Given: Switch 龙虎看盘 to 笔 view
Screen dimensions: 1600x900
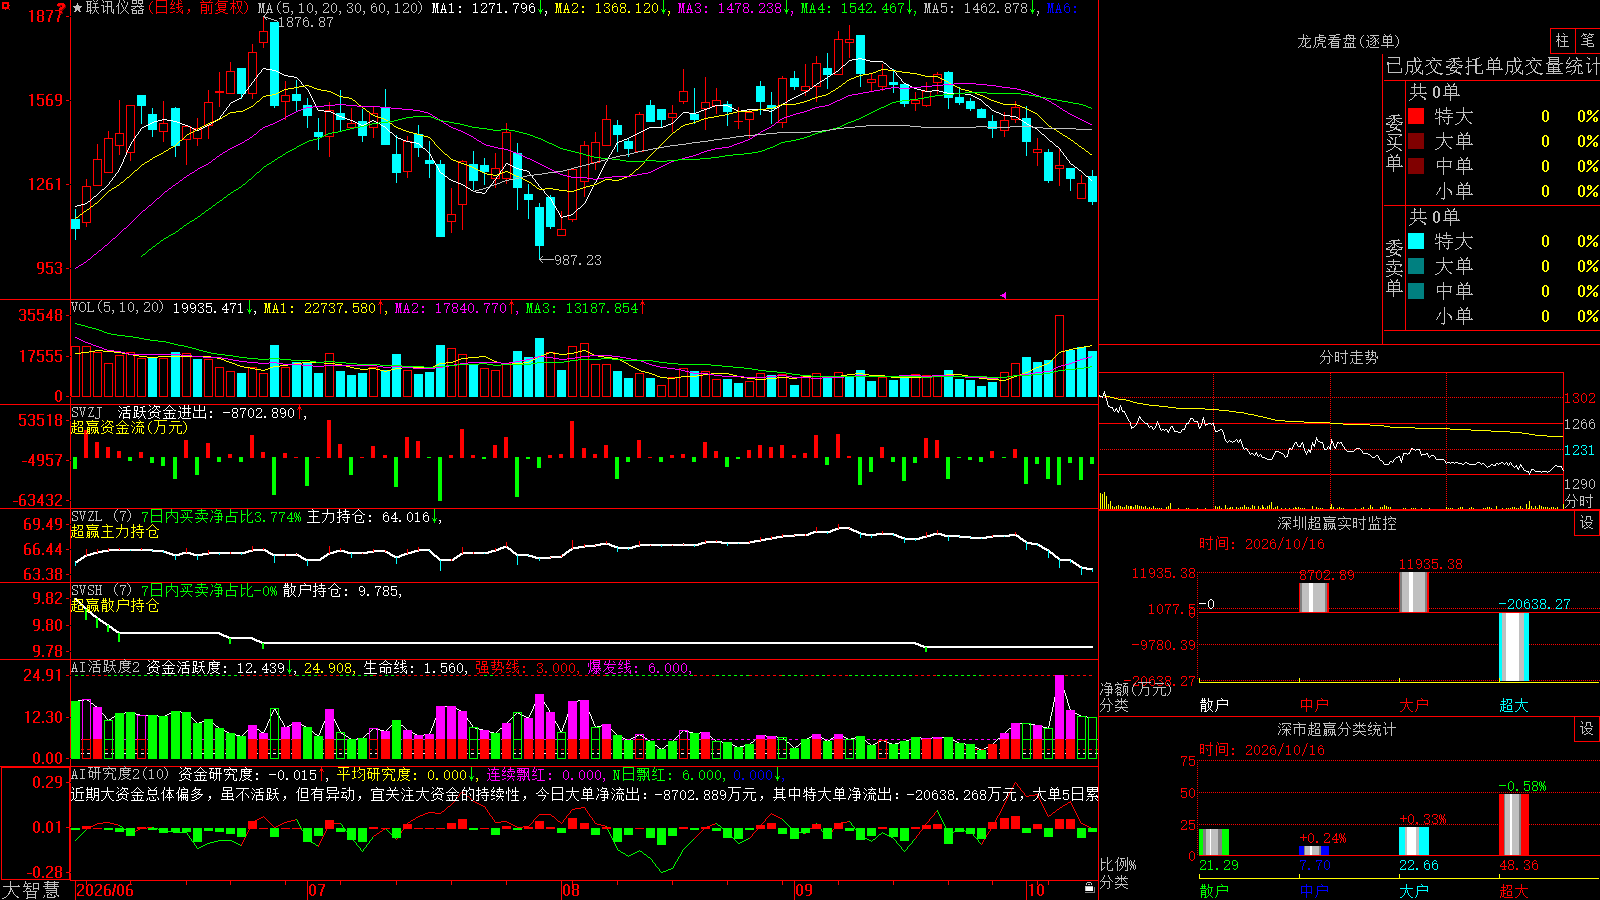Looking at the screenshot, I should (x=1587, y=40).
